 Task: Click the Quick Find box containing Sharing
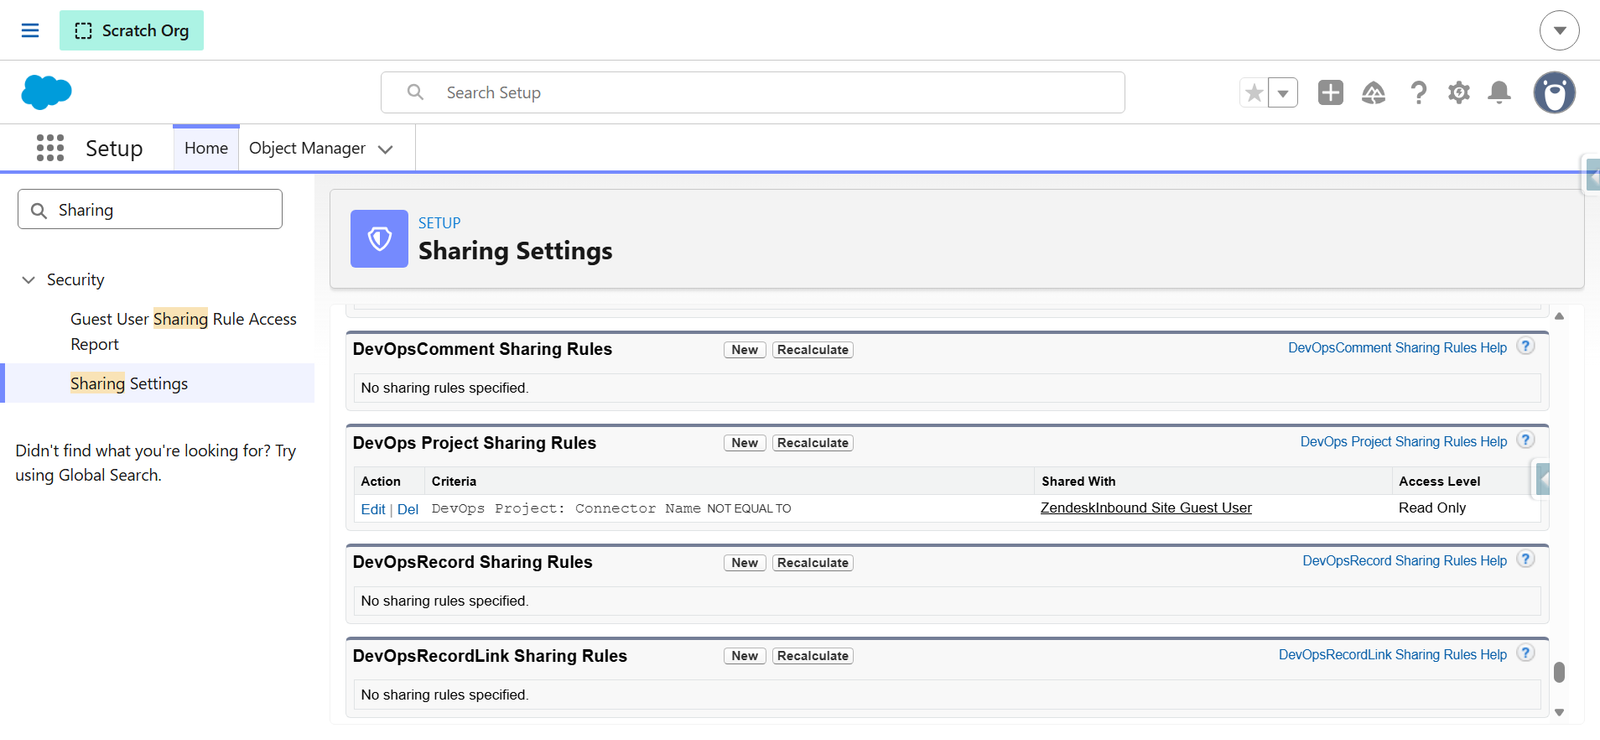coord(150,209)
